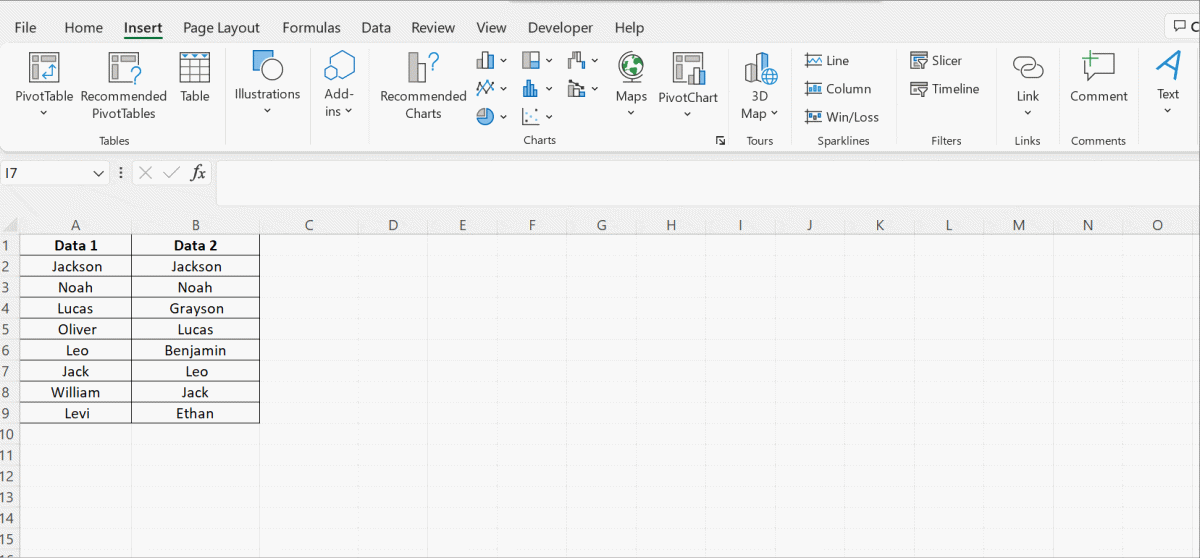Select the 3D Map icon
Viewport: 1200px width, 558px height.
click(760, 68)
